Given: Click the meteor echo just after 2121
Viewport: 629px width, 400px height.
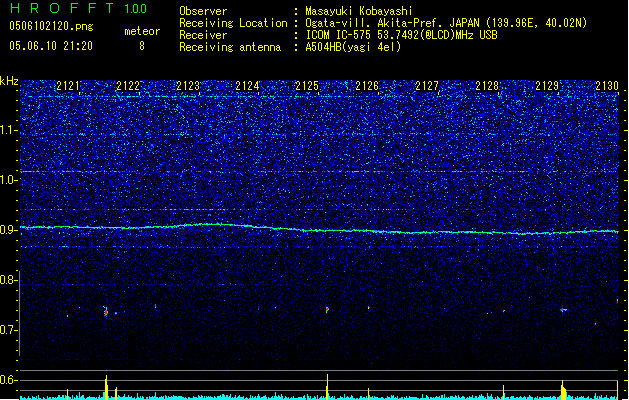Looking at the screenshot, I should pyautogui.click(x=106, y=312).
